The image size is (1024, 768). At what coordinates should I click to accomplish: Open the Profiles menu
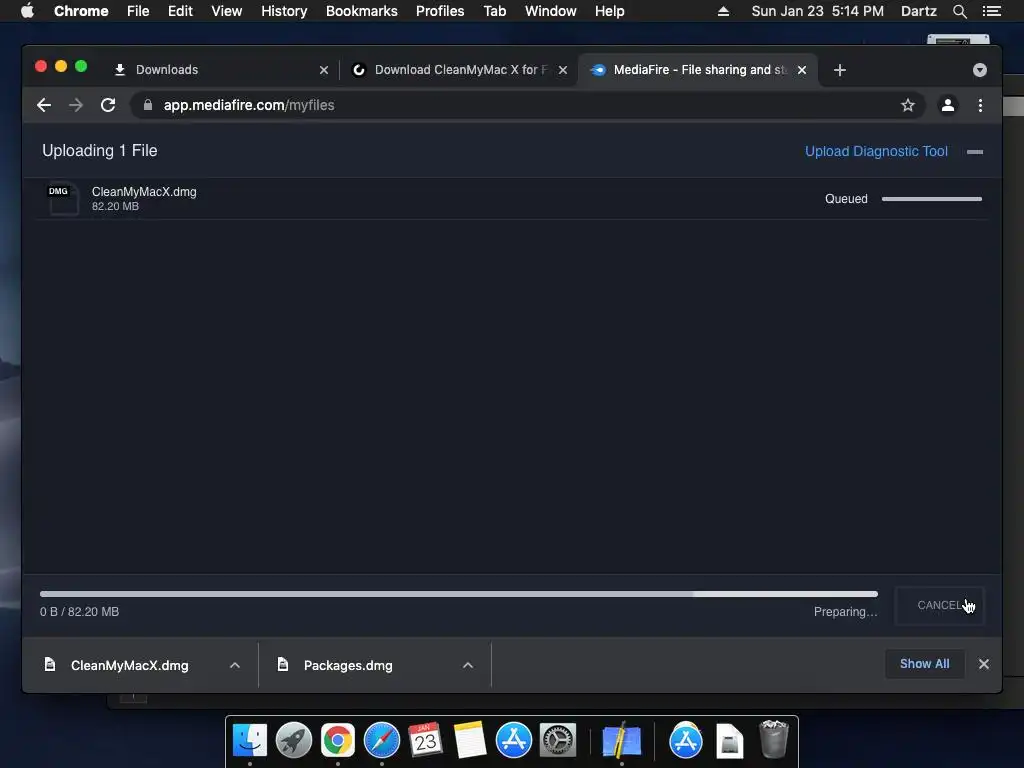(440, 11)
